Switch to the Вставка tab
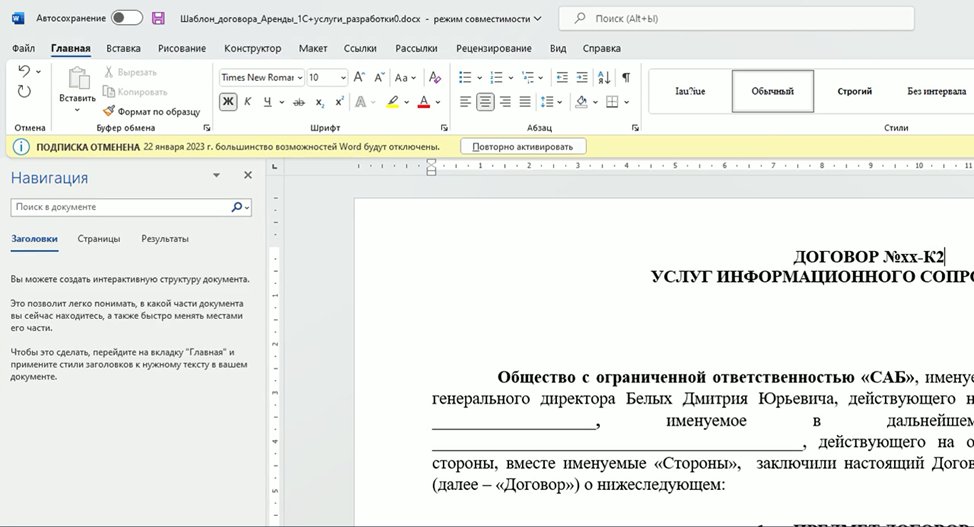Viewport: 974px width, 527px height. click(123, 48)
